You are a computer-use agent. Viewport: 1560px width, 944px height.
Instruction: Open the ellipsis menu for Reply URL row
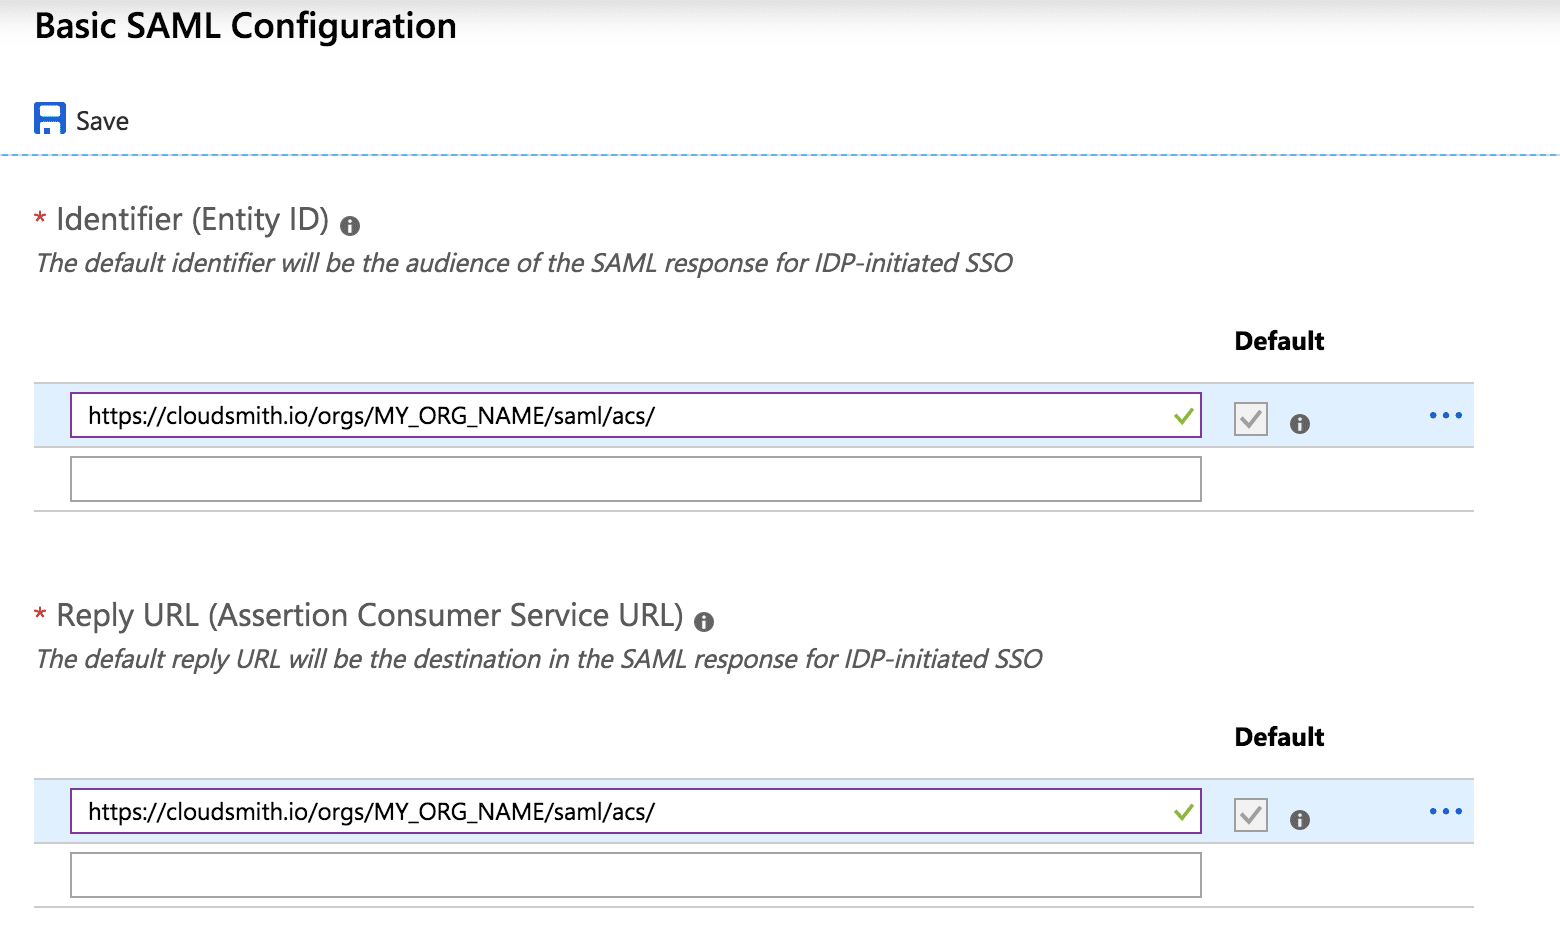[x=1445, y=811]
